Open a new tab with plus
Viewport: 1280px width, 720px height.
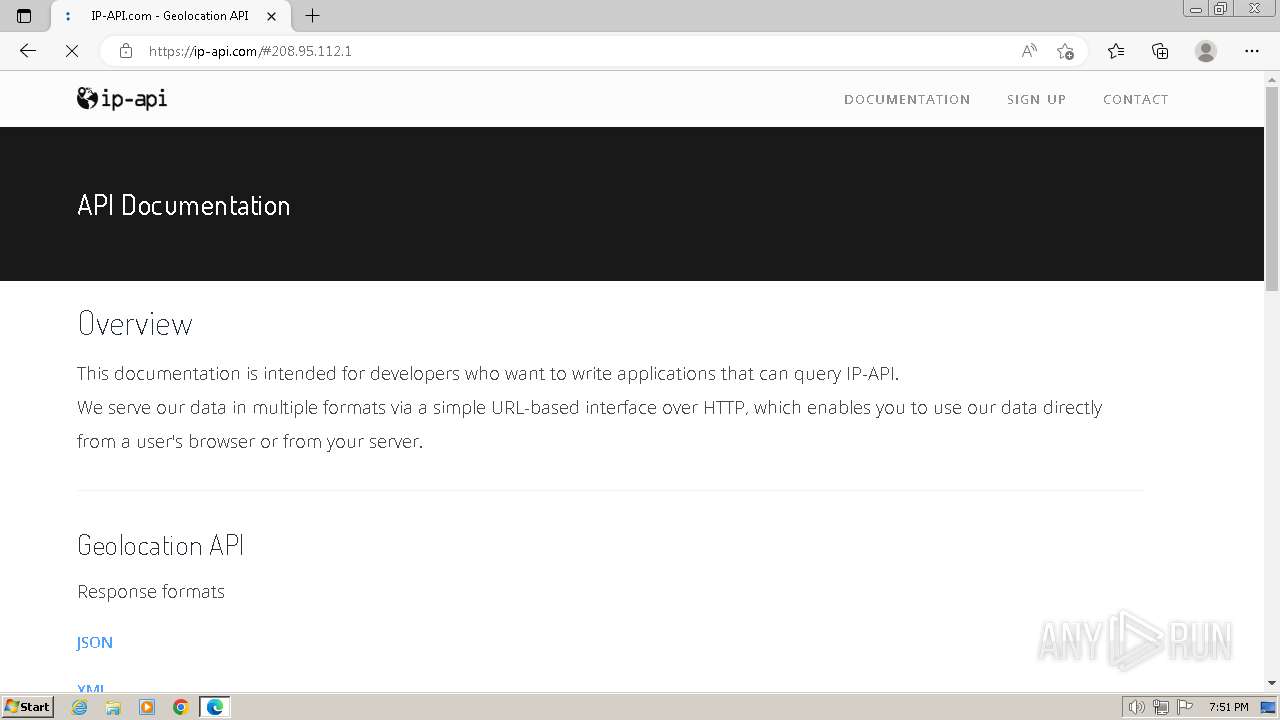313,16
